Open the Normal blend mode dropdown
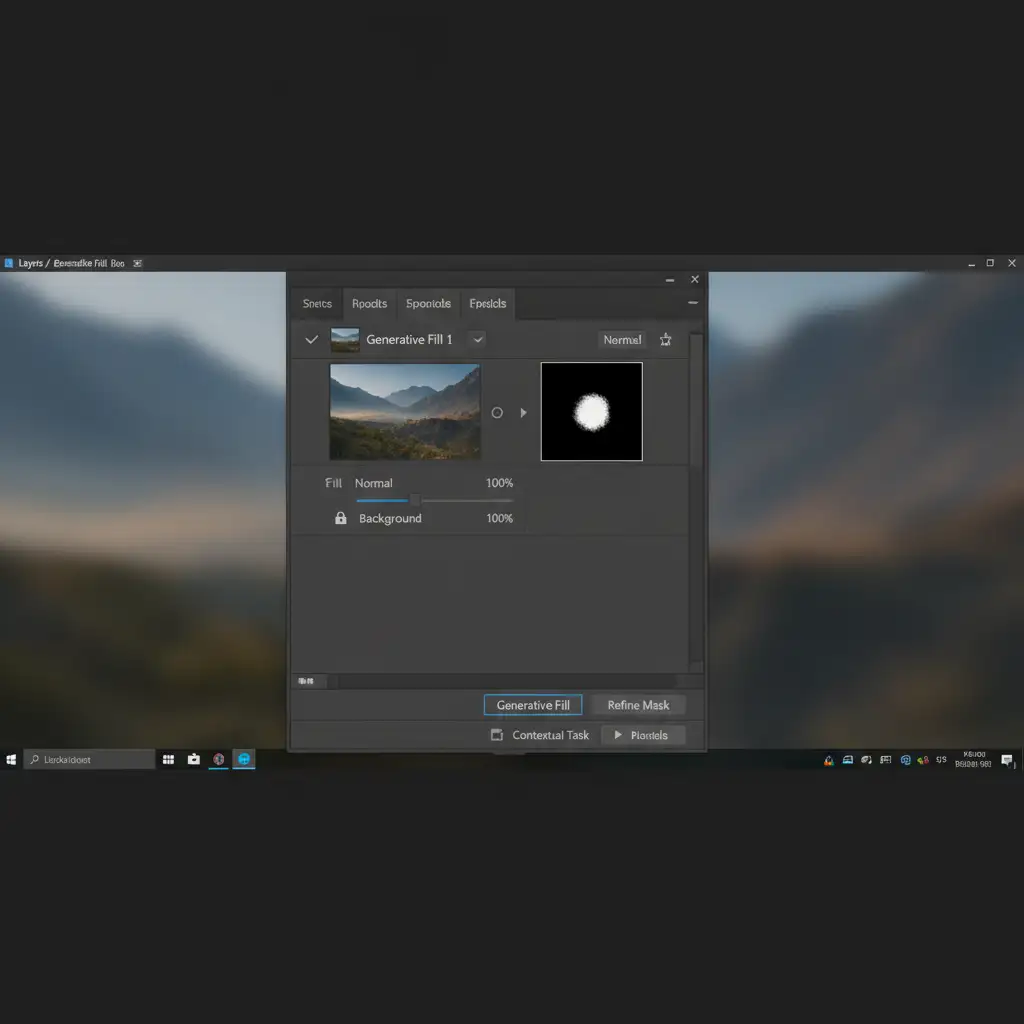 [x=622, y=340]
